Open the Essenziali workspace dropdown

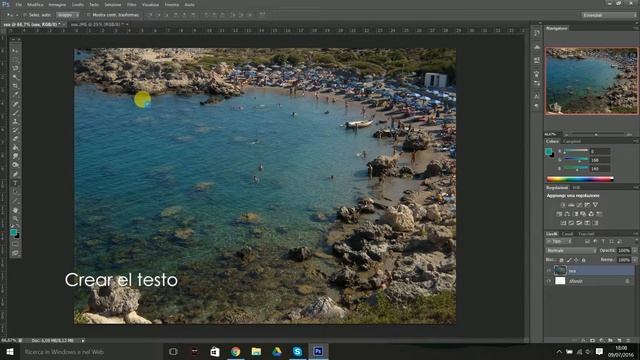[x=609, y=15]
